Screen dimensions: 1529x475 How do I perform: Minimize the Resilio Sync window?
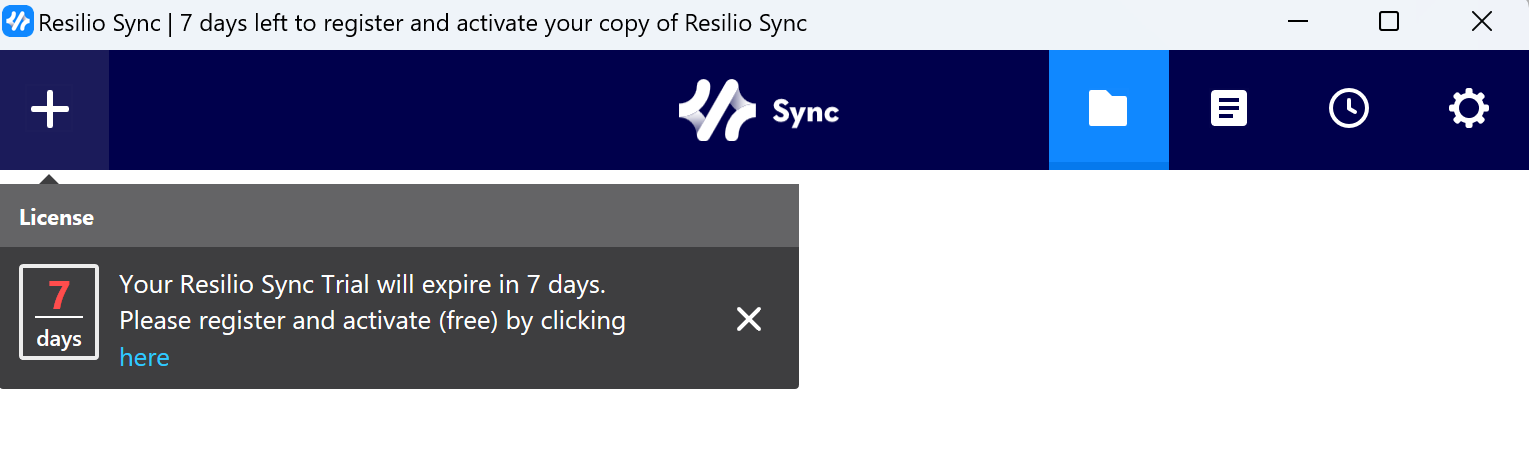click(x=1298, y=21)
